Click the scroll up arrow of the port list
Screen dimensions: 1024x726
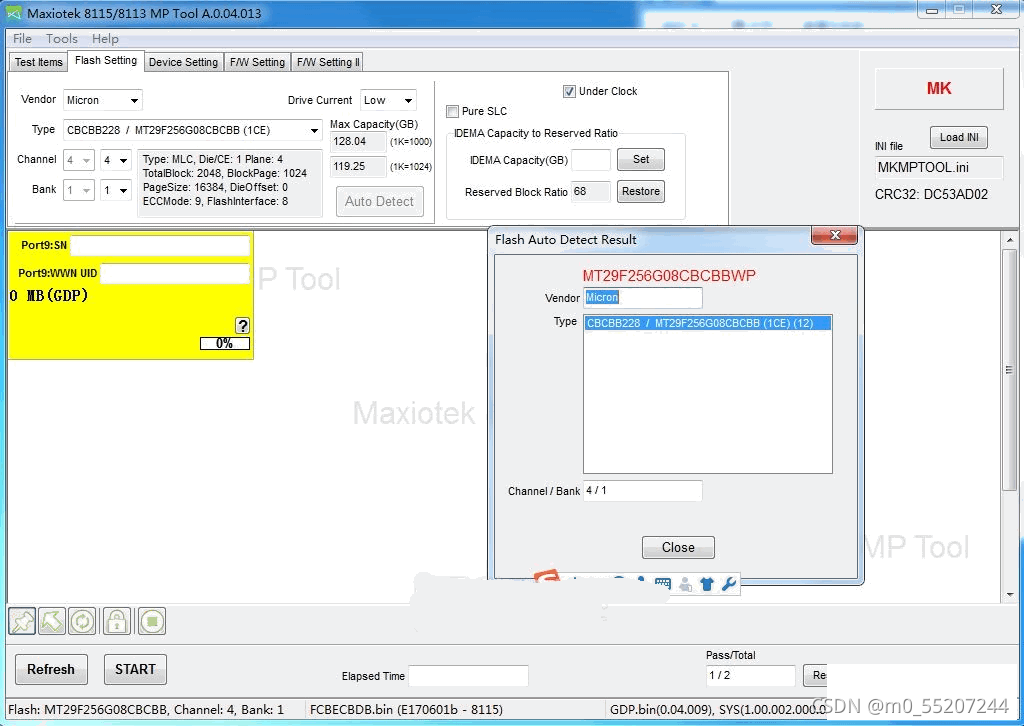point(1010,240)
